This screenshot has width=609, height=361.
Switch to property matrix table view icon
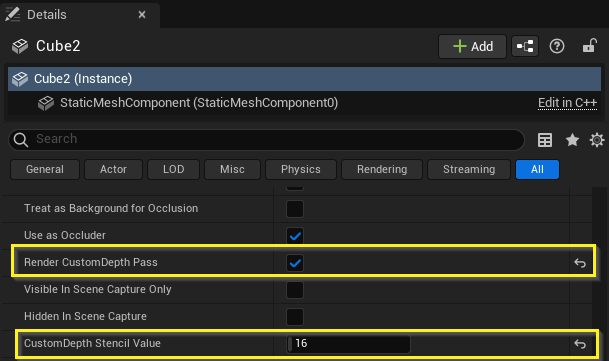pos(545,140)
